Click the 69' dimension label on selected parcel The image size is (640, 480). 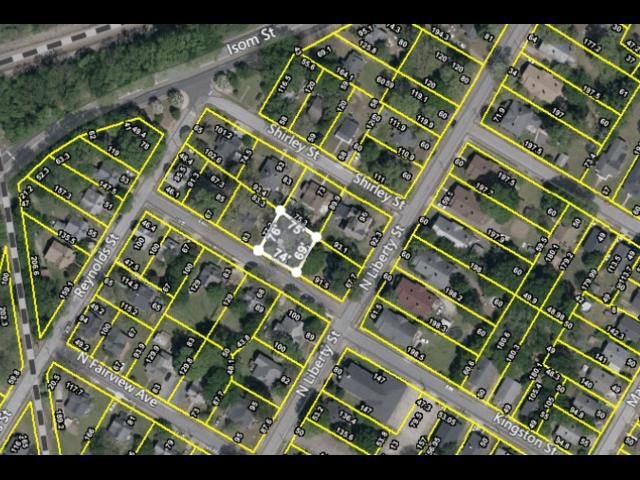pos(301,256)
